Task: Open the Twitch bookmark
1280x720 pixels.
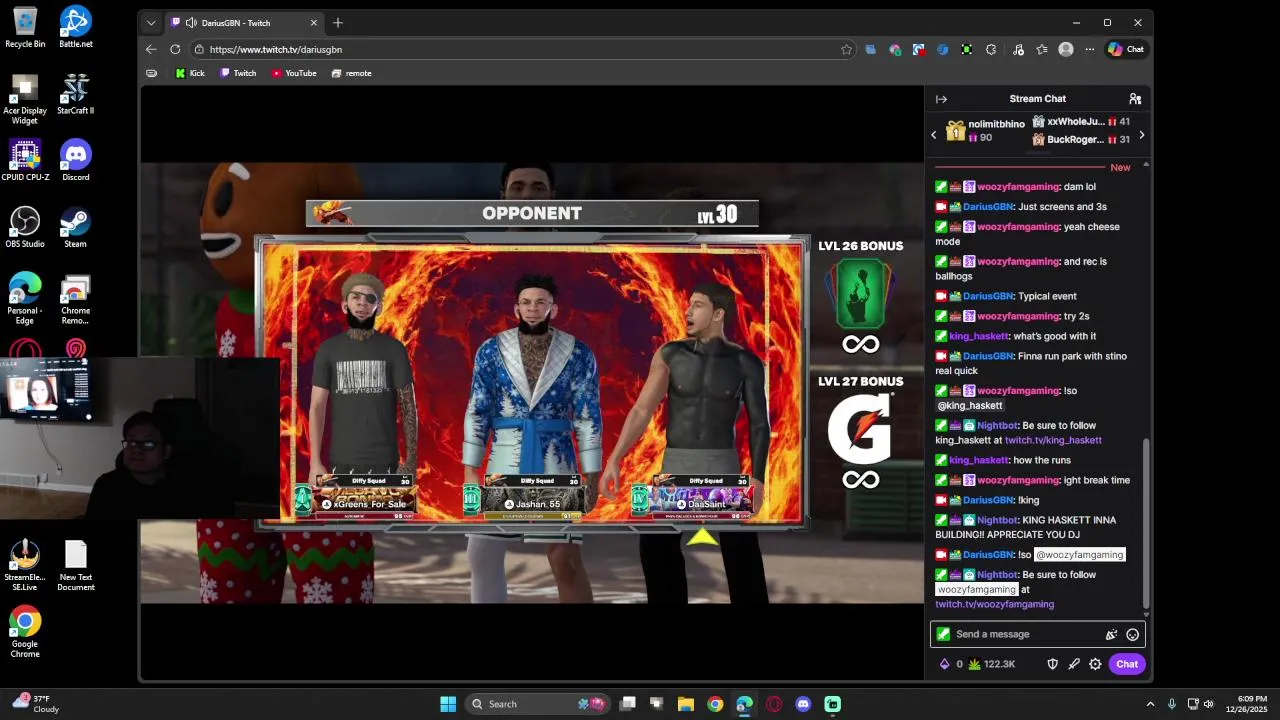Action: tap(238, 73)
